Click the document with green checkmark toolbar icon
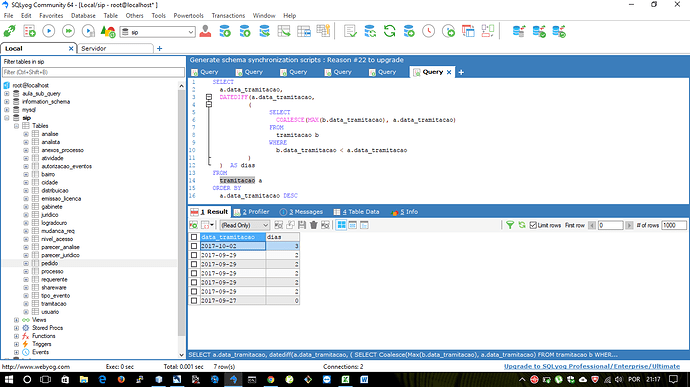The image size is (690, 387). pos(350,31)
